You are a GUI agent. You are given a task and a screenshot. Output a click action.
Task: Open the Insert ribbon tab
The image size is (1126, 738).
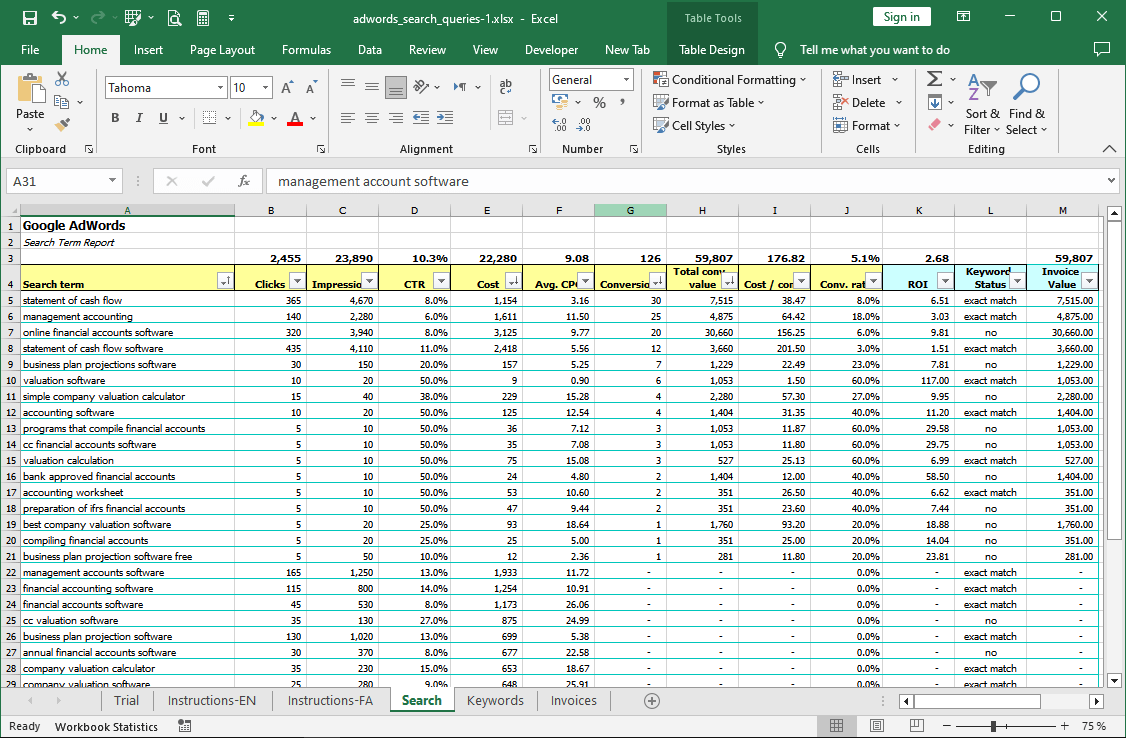pyautogui.click(x=148, y=50)
